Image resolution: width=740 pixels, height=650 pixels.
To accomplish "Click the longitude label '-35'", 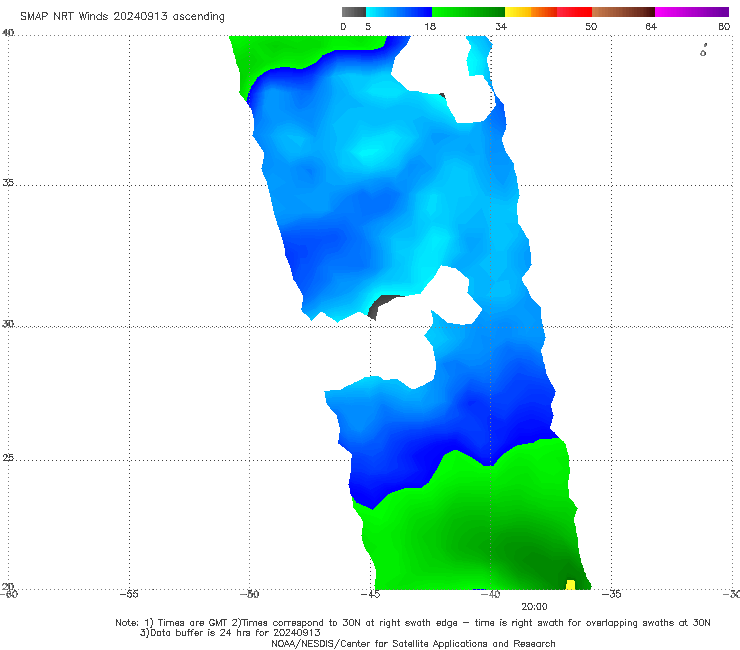I will click(x=611, y=594).
